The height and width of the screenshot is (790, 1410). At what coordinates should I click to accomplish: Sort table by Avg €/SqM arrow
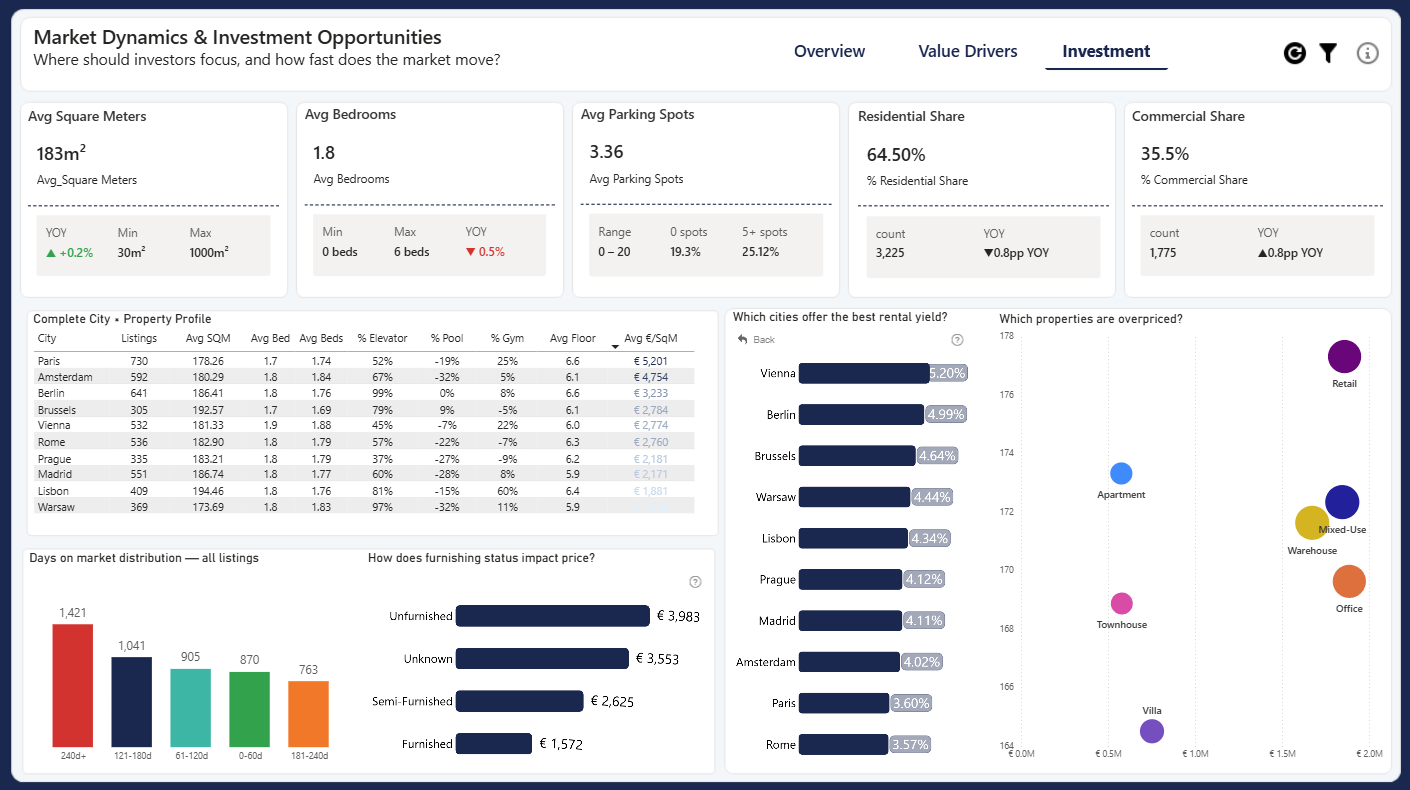[x=615, y=345]
